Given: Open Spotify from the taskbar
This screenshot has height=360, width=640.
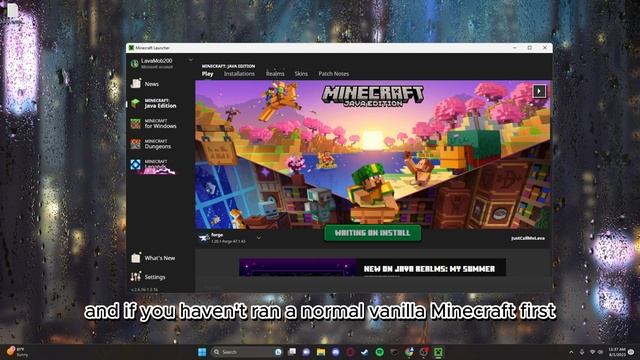Looking at the screenshot, I should point(380,352).
